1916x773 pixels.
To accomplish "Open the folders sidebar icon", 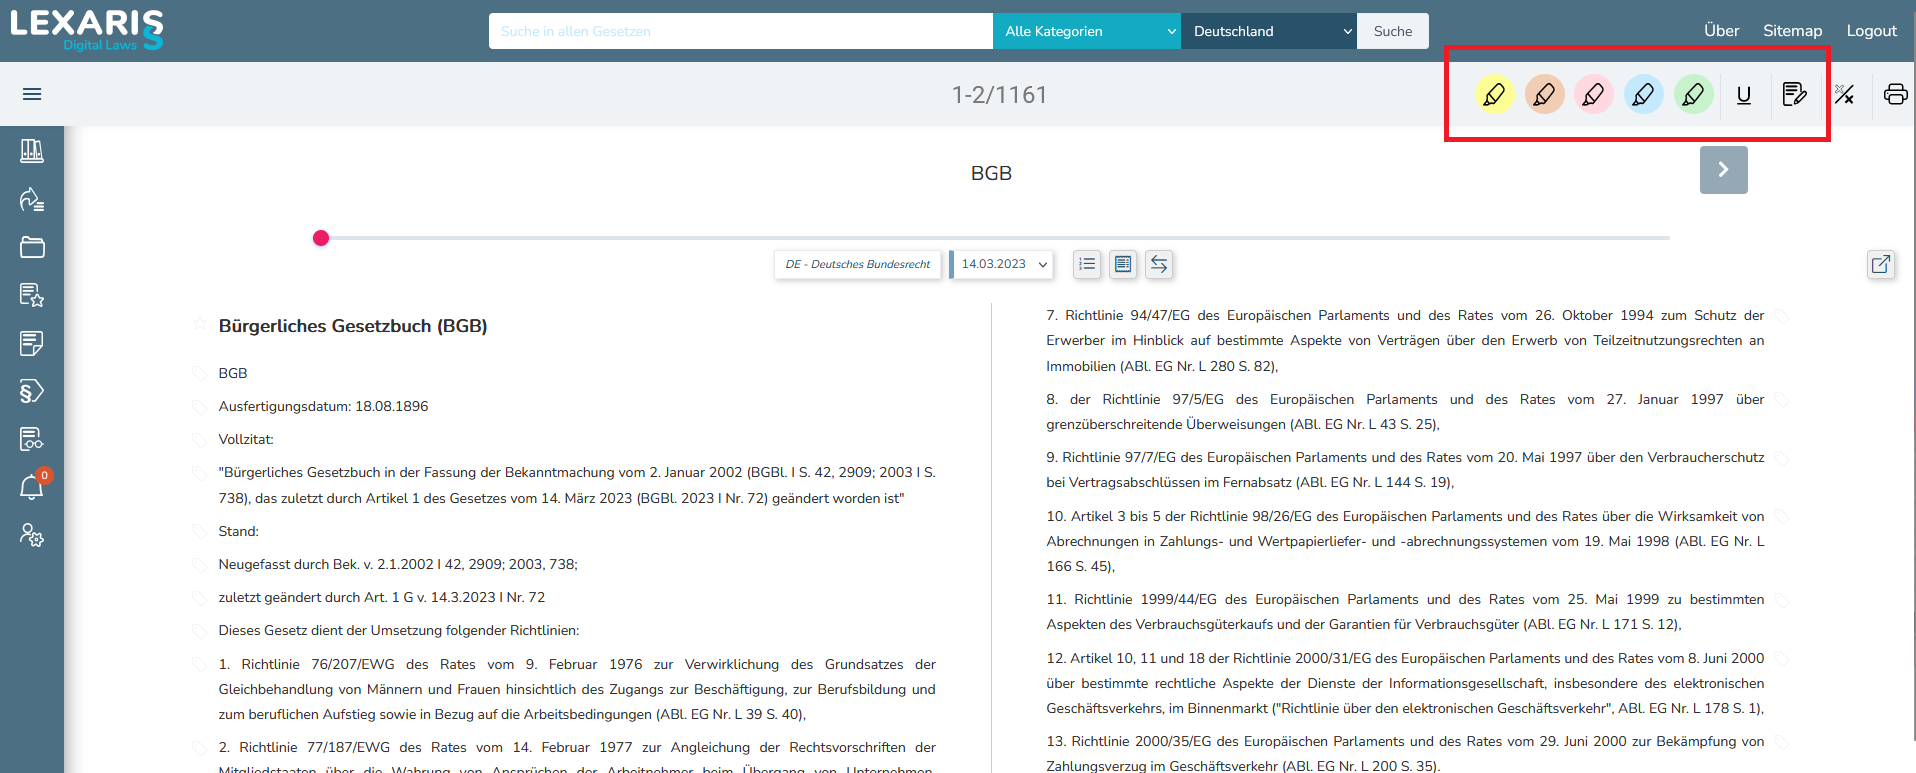I will tap(32, 247).
